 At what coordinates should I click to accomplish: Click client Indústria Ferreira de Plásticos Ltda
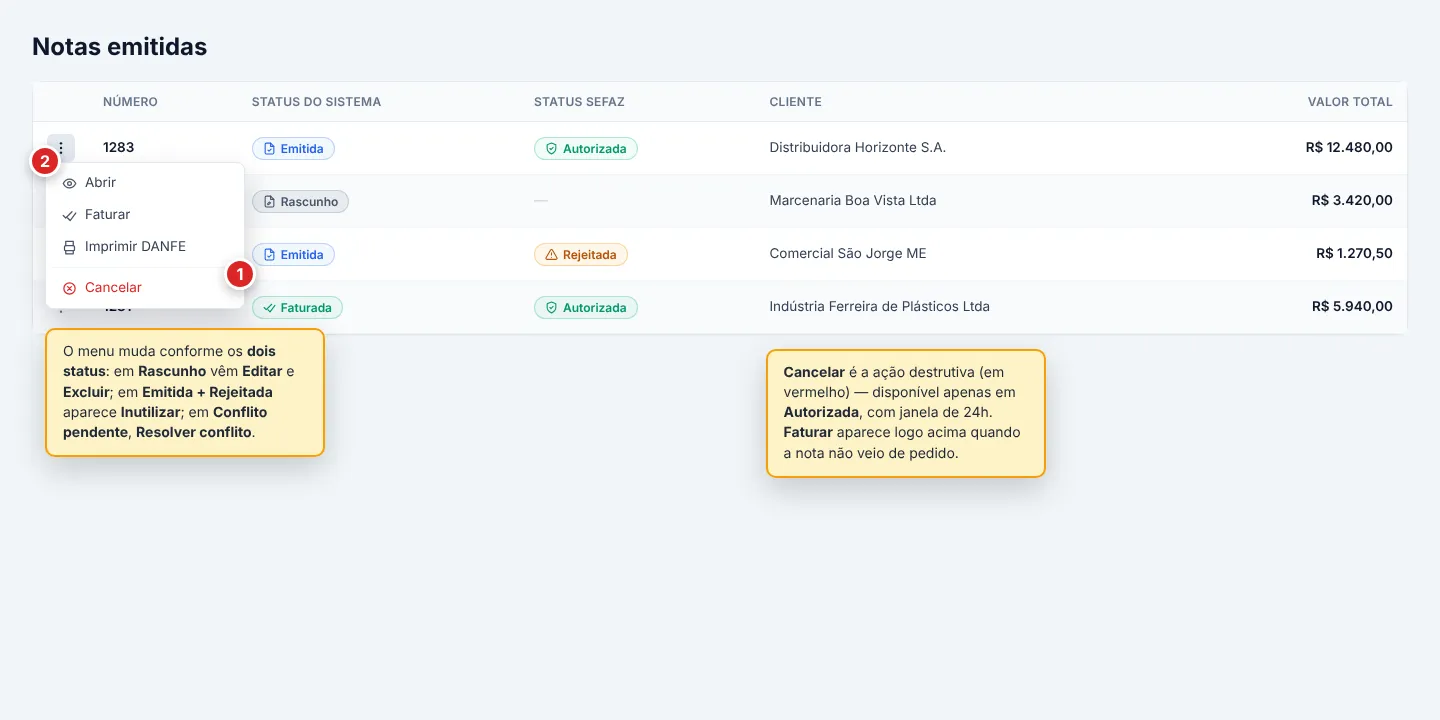click(879, 306)
